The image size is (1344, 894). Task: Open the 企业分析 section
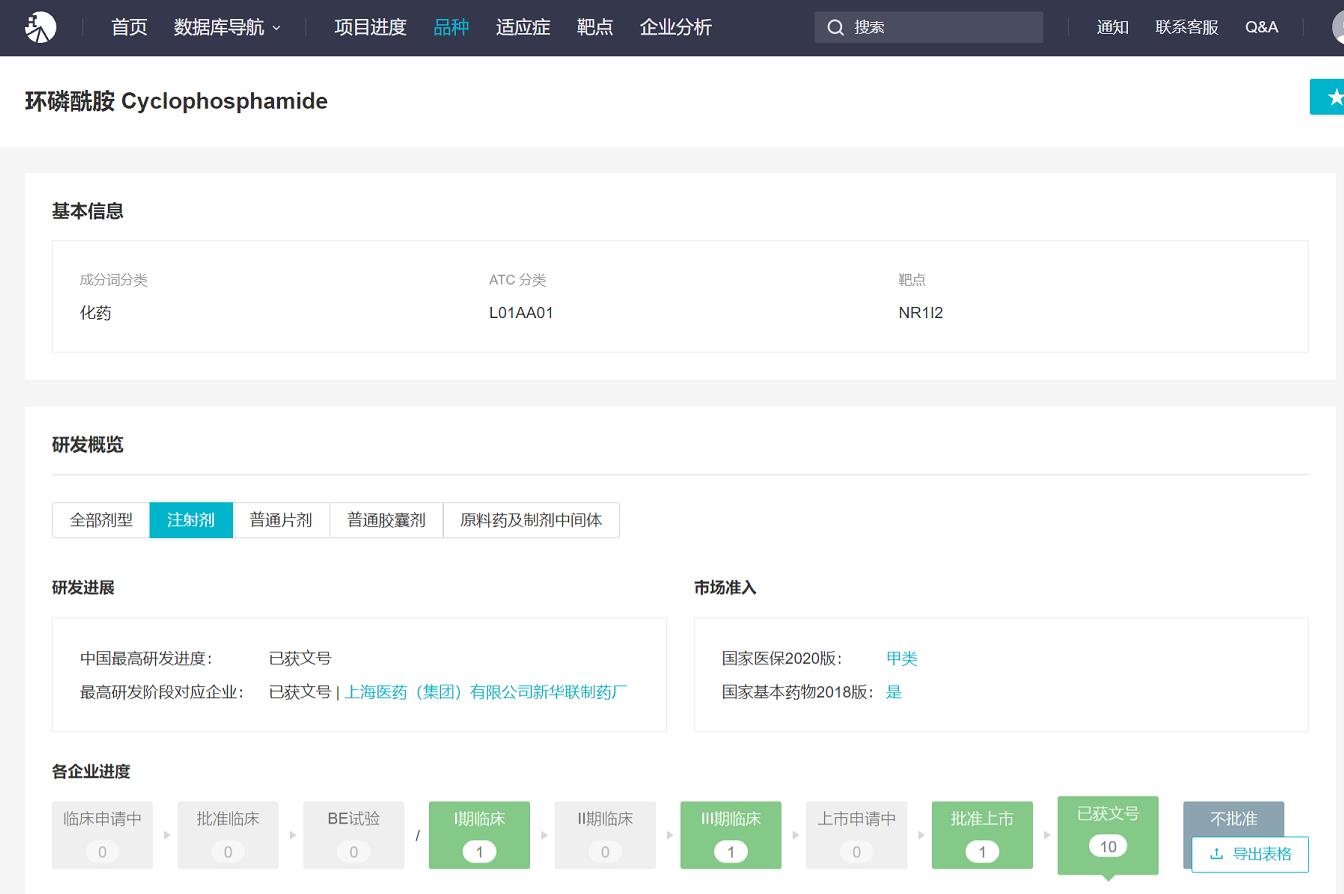click(676, 27)
